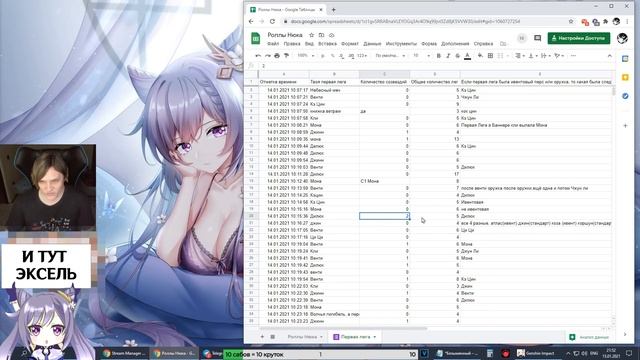Viewport: 640px width, 360px height.
Task: Open Tasks in the side panel
Action: tap(625, 96)
